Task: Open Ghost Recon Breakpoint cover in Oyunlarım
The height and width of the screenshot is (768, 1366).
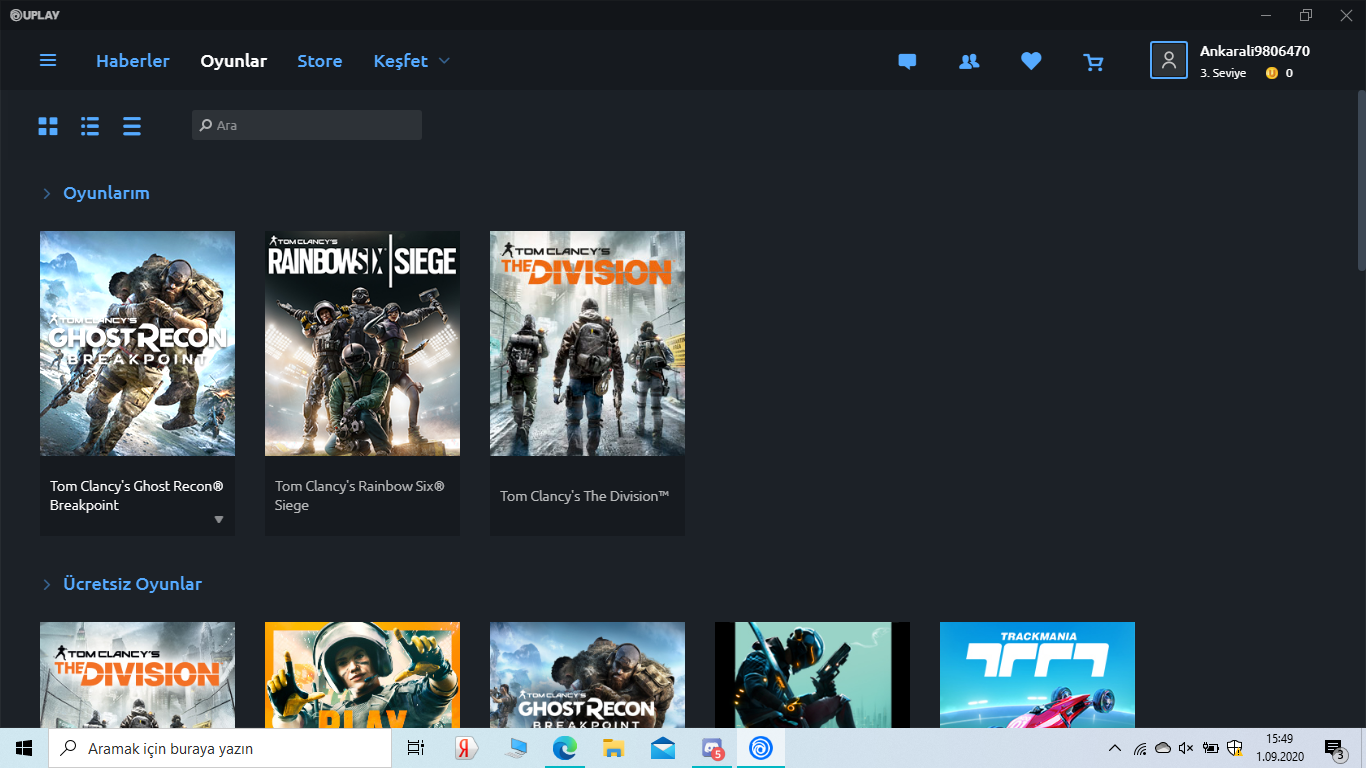Action: pyautogui.click(x=137, y=344)
